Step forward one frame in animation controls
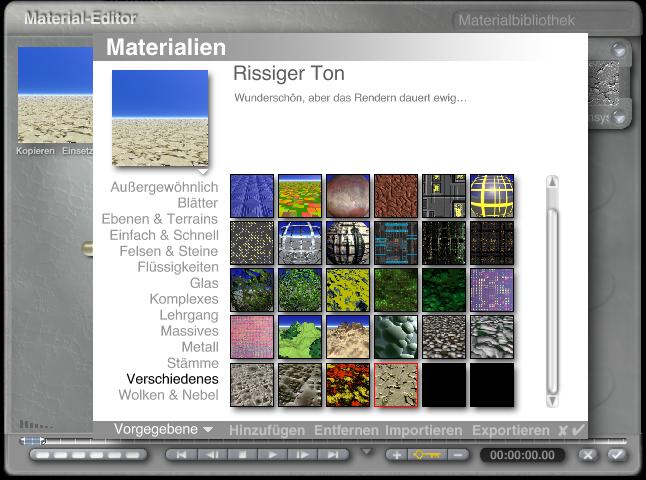The height and width of the screenshot is (480, 646). [x=302, y=455]
